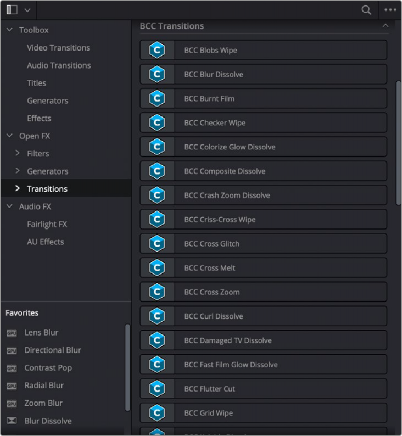The image size is (402, 436).
Task: Open the three-dot options menu
Action: (x=390, y=10)
